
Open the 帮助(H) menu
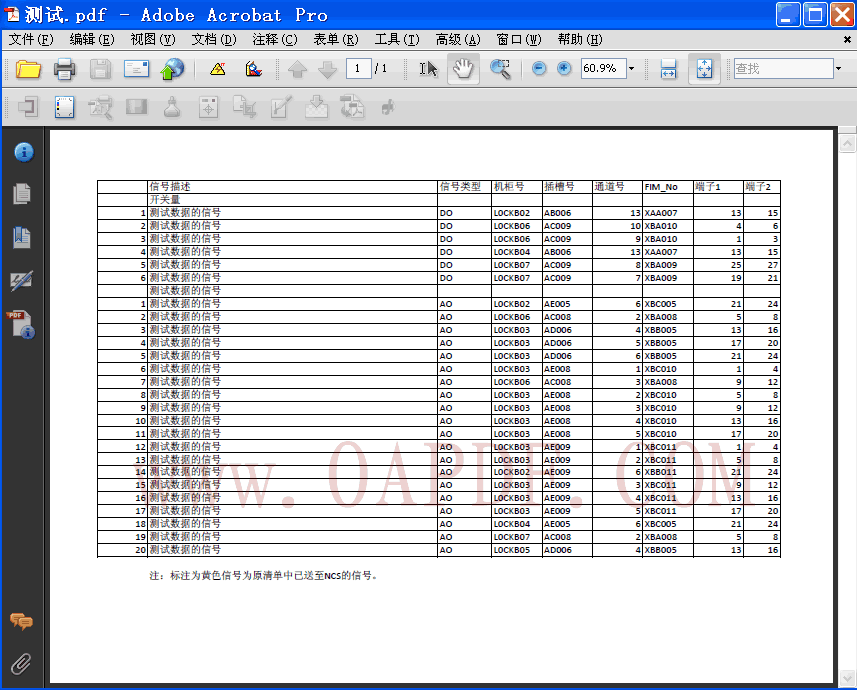click(x=580, y=39)
